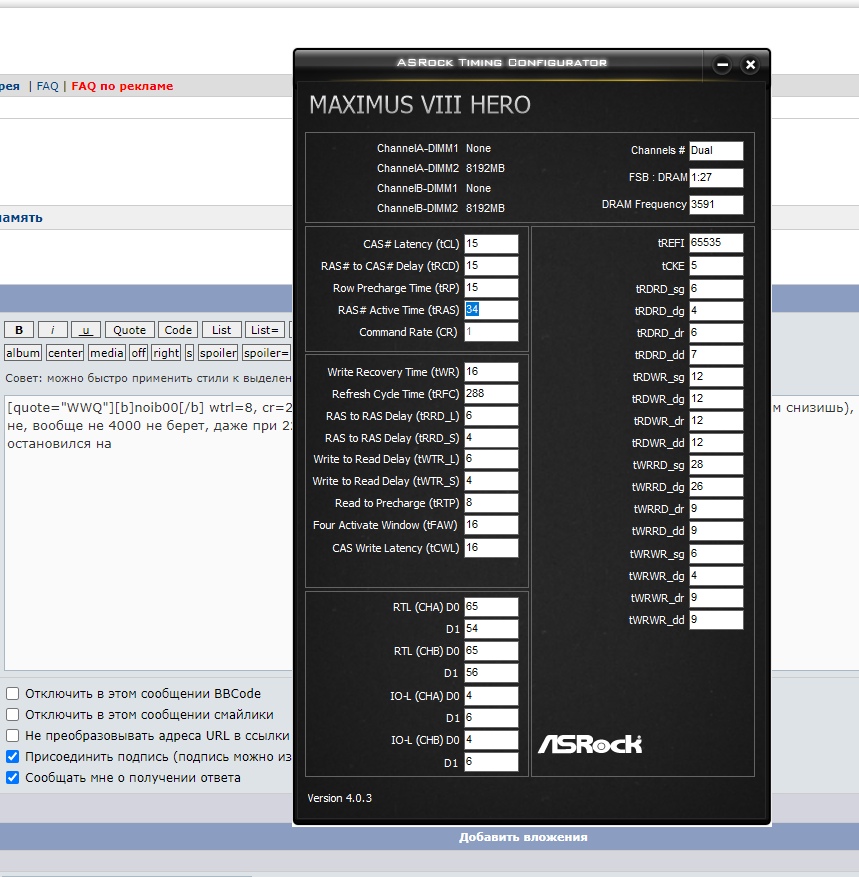The image size is (859, 877).
Task: Edit the Refresh Cycle Time (tRFC) field
Action: coord(491,393)
